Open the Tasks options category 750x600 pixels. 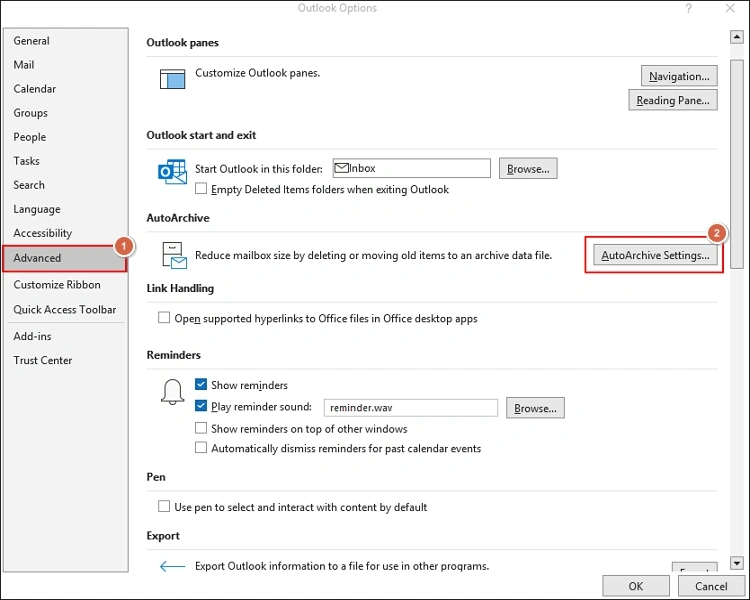[x=65, y=161]
